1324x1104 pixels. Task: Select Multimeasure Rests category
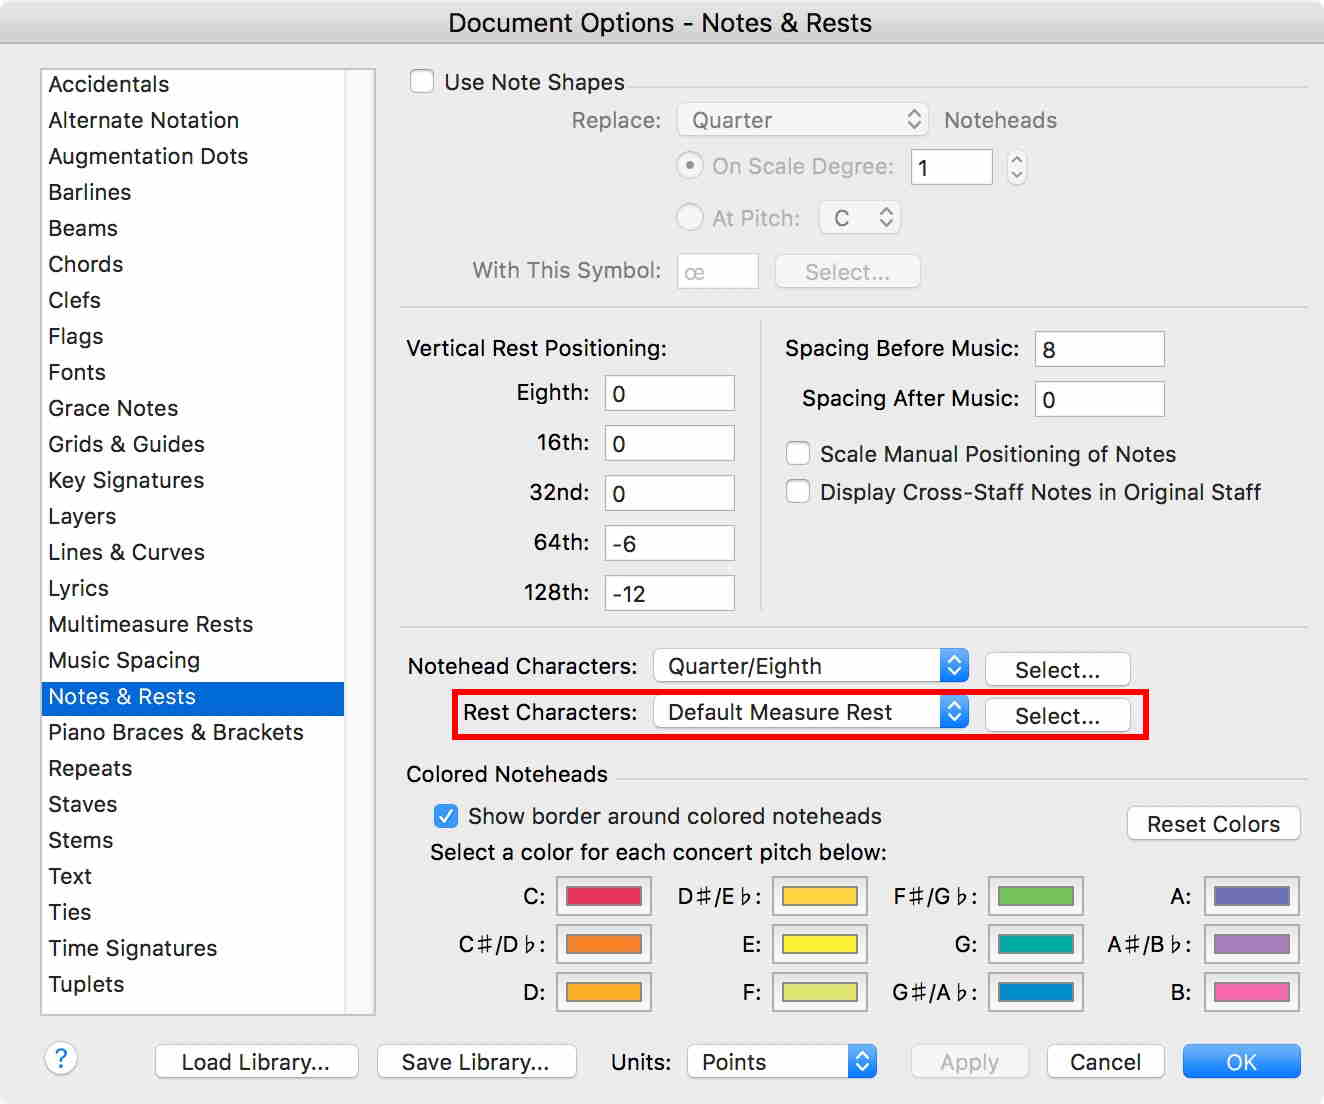(x=193, y=624)
